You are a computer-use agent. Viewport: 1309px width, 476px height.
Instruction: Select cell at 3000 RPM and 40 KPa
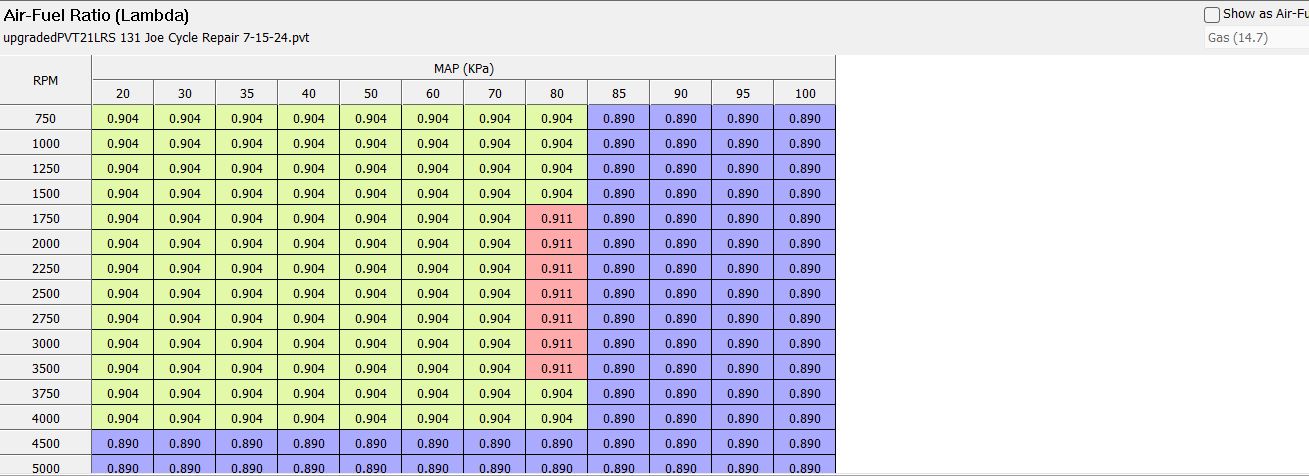pos(308,343)
